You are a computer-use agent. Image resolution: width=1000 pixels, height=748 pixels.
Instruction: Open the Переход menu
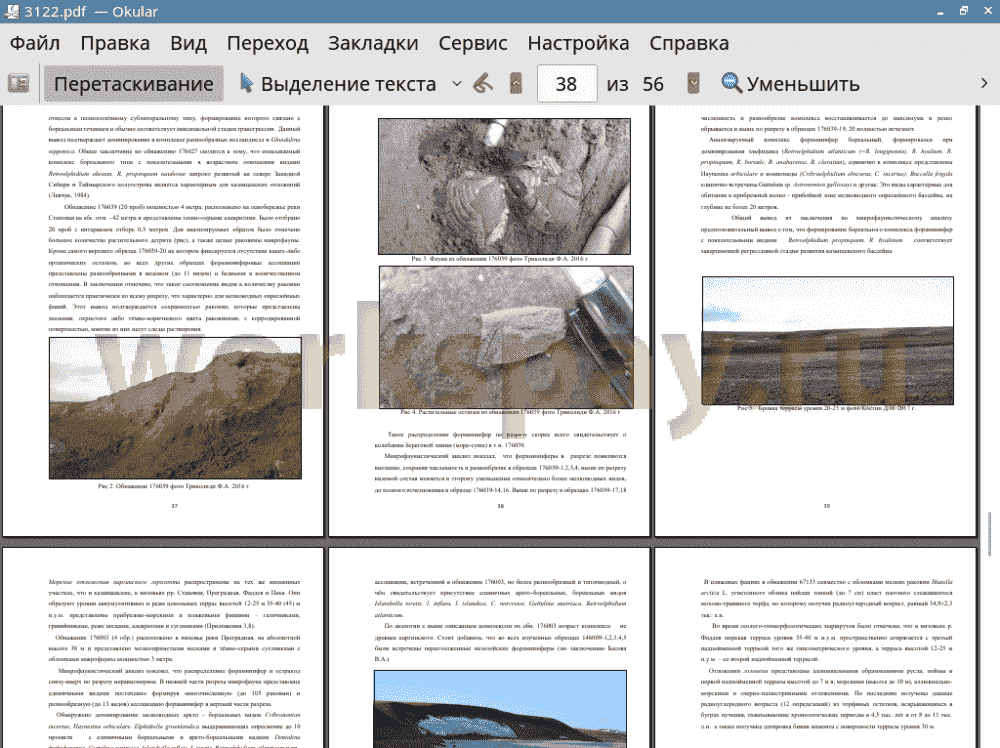click(x=267, y=43)
